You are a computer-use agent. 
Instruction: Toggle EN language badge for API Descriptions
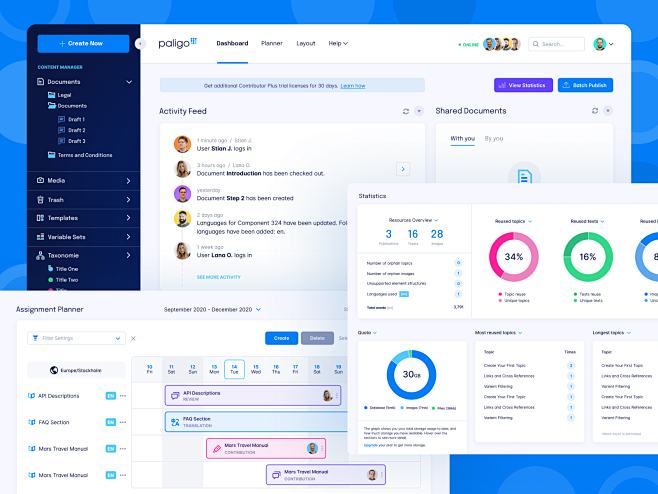coord(111,395)
